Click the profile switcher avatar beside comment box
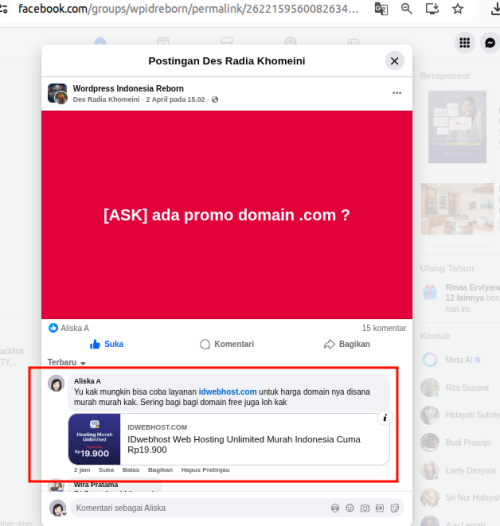Viewport: 500px width, 526px height. [58, 508]
